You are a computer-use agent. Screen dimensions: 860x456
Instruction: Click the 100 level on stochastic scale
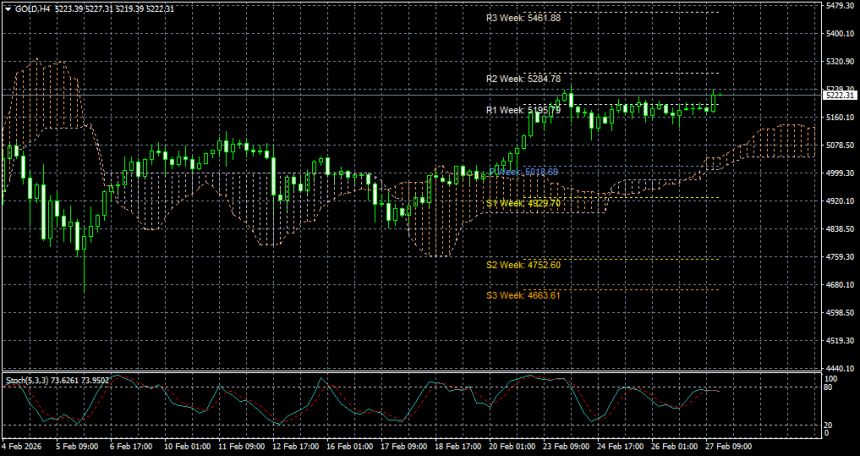point(830,380)
